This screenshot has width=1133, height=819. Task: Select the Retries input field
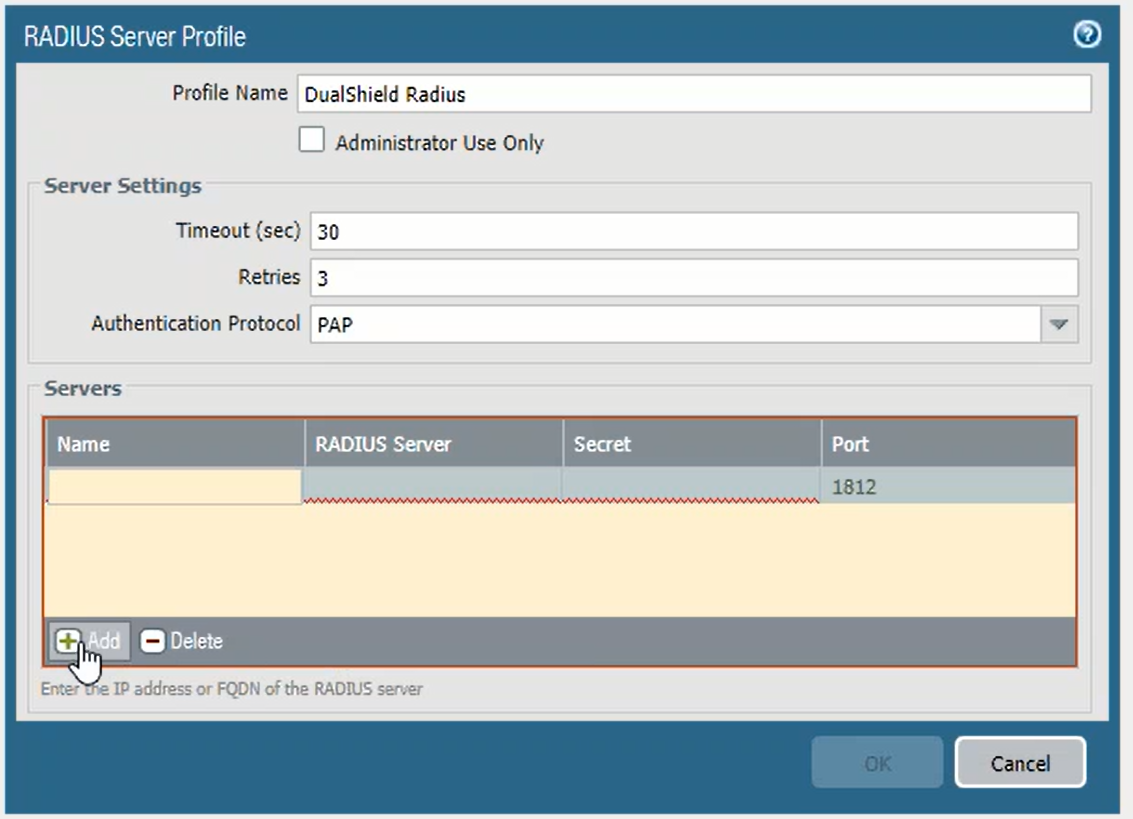pos(693,278)
